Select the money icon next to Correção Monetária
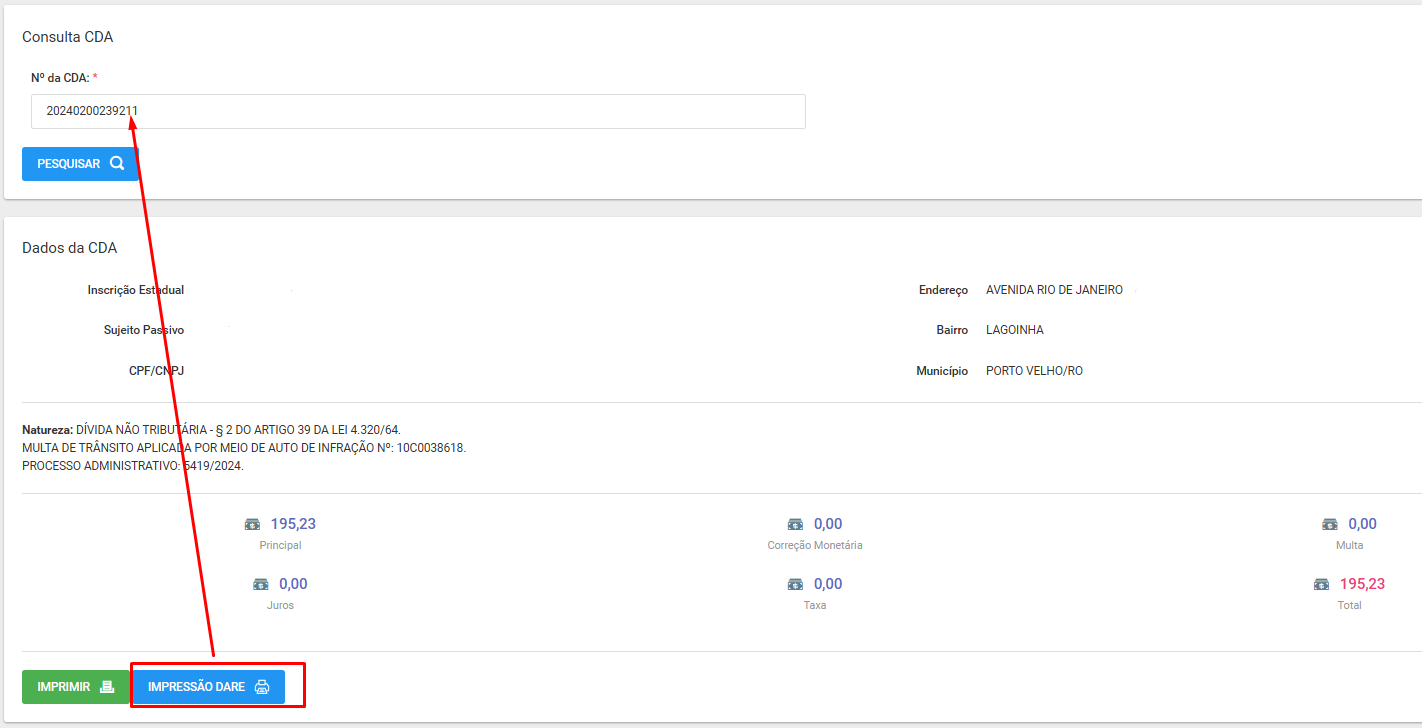The width and height of the screenshot is (1422, 728). pyautogui.click(x=795, y=524)
